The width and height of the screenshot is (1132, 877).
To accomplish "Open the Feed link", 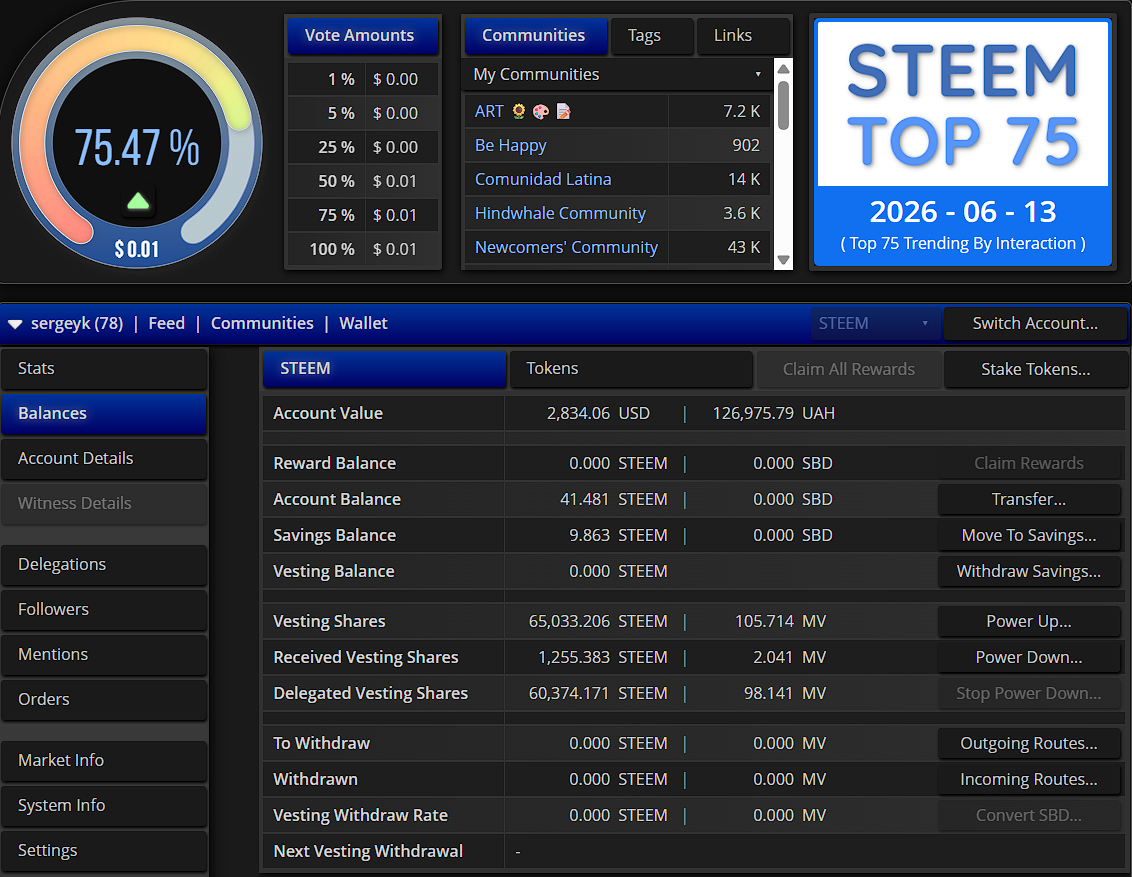I will click(x=167, y=323).
